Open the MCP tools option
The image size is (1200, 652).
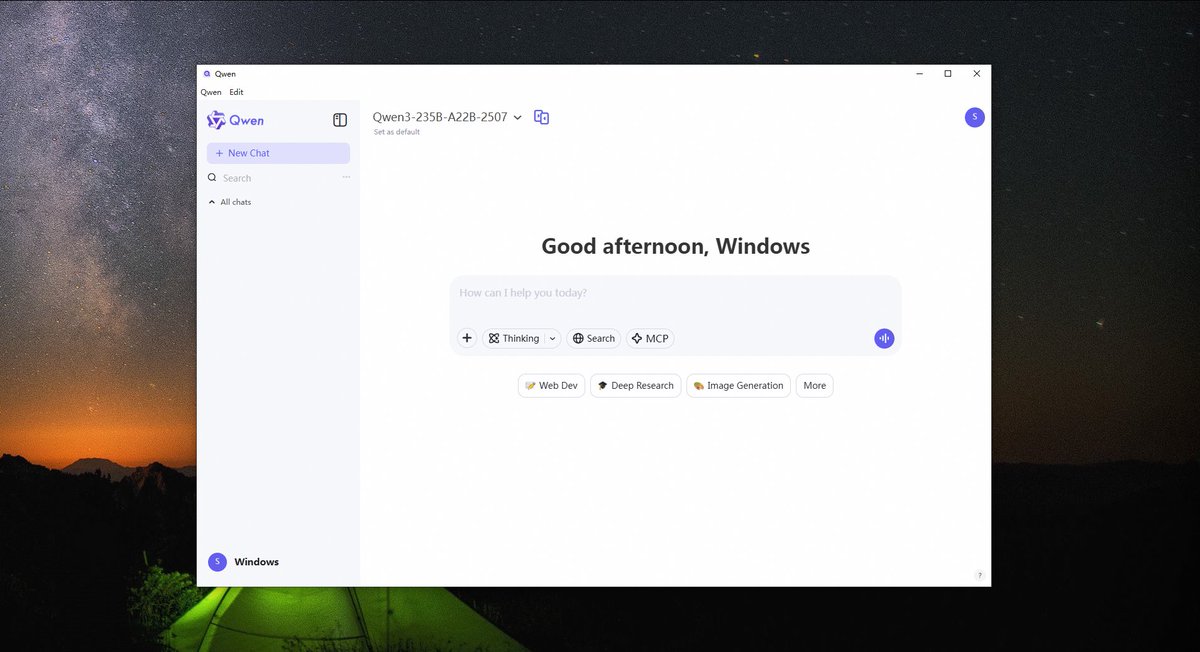pyautogui.click(x=650, y=338)
